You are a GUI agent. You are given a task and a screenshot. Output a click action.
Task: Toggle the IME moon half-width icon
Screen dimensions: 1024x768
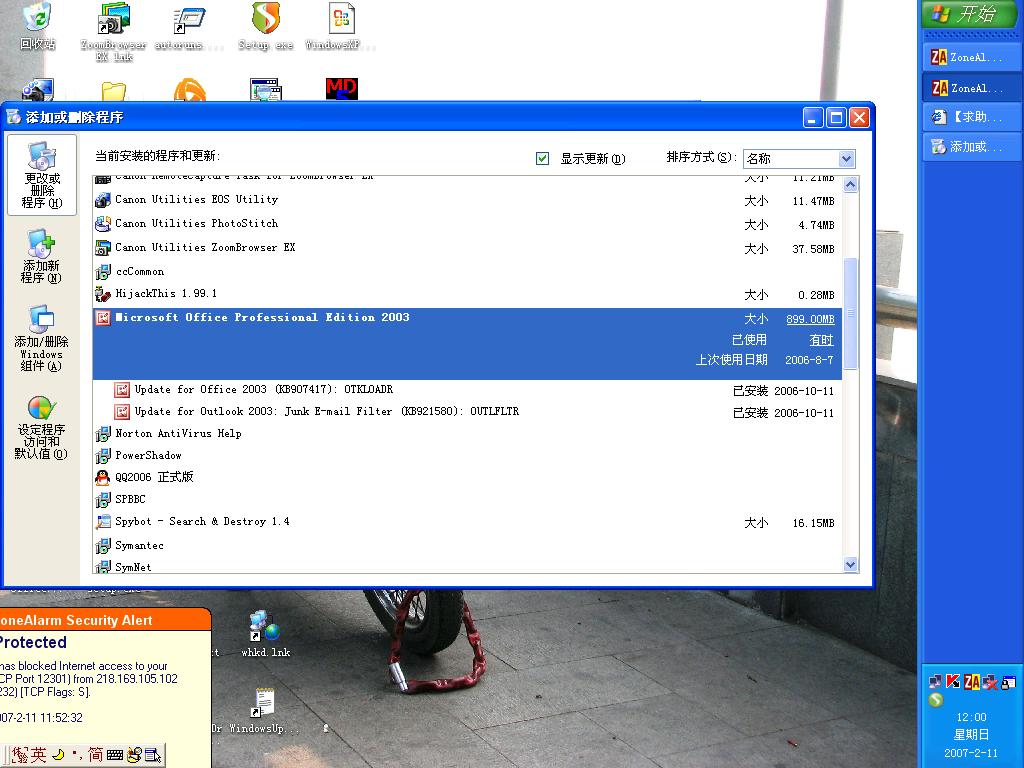(x=59, y=754)
